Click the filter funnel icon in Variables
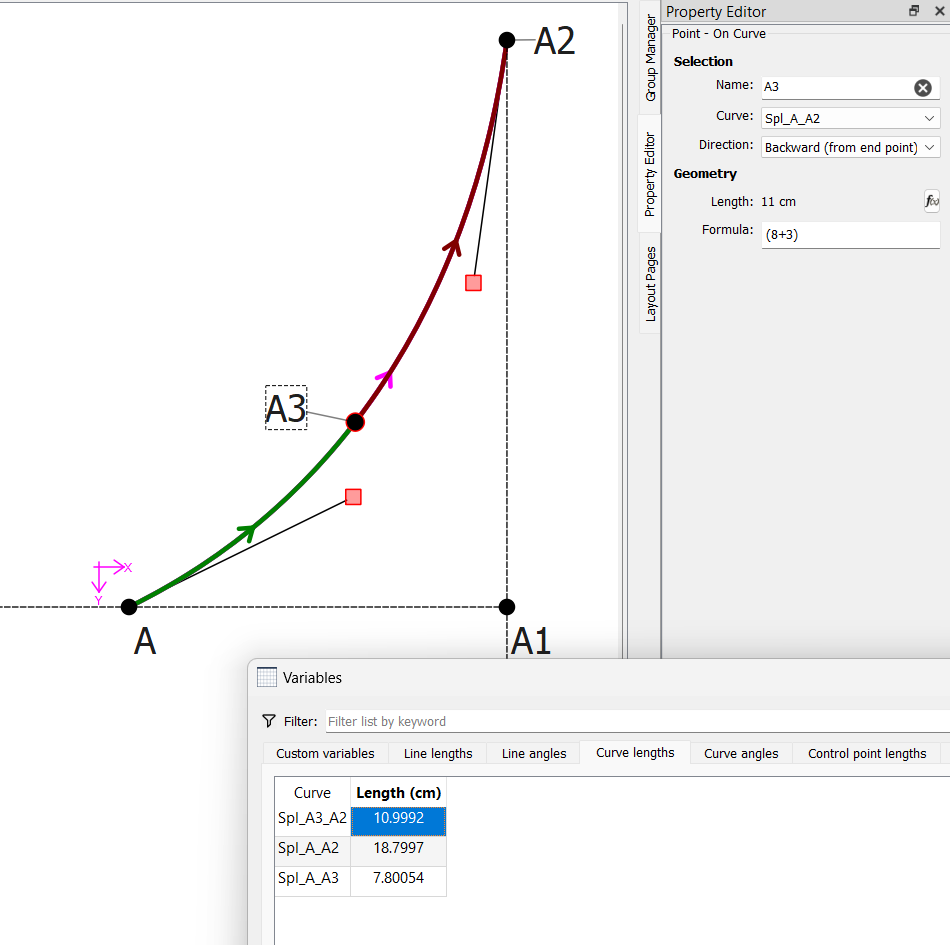 click(268, 721)
